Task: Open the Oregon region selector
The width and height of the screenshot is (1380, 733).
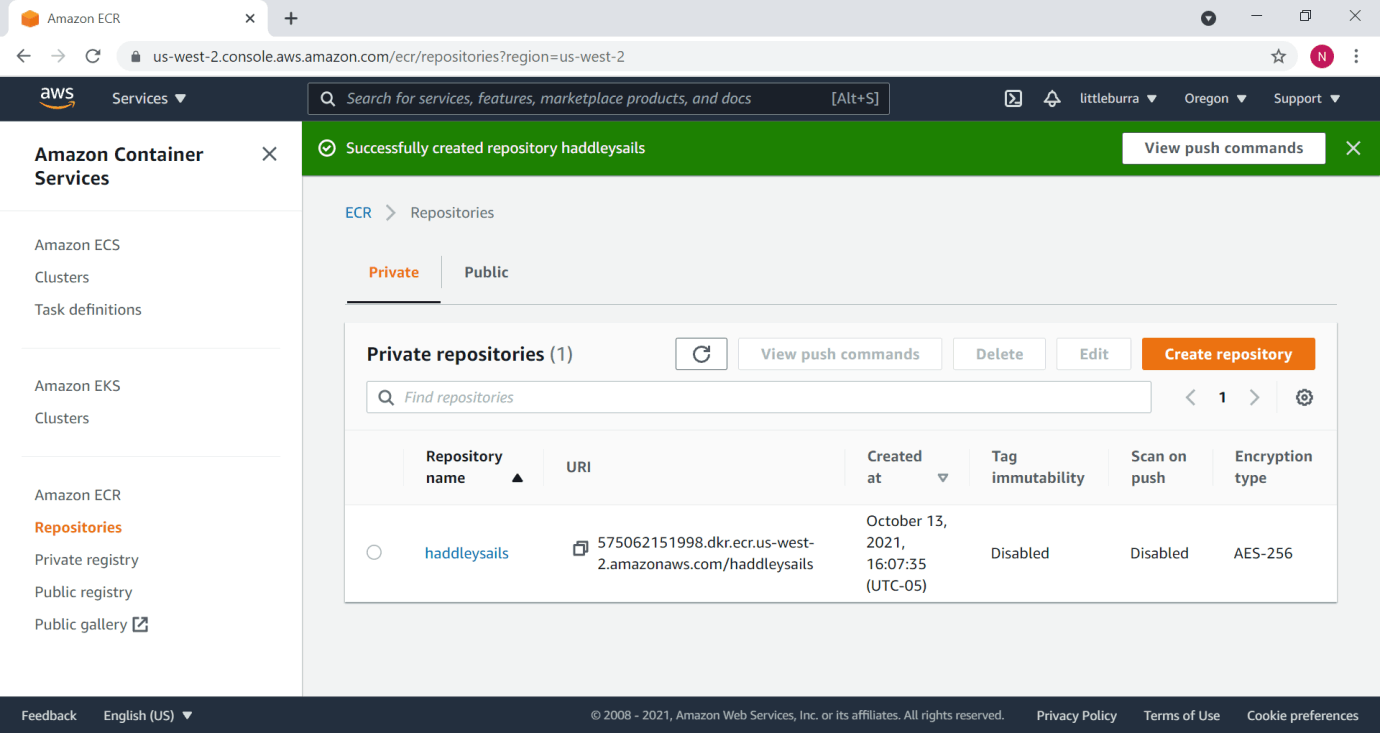Action: click(x=1215, y=99)
